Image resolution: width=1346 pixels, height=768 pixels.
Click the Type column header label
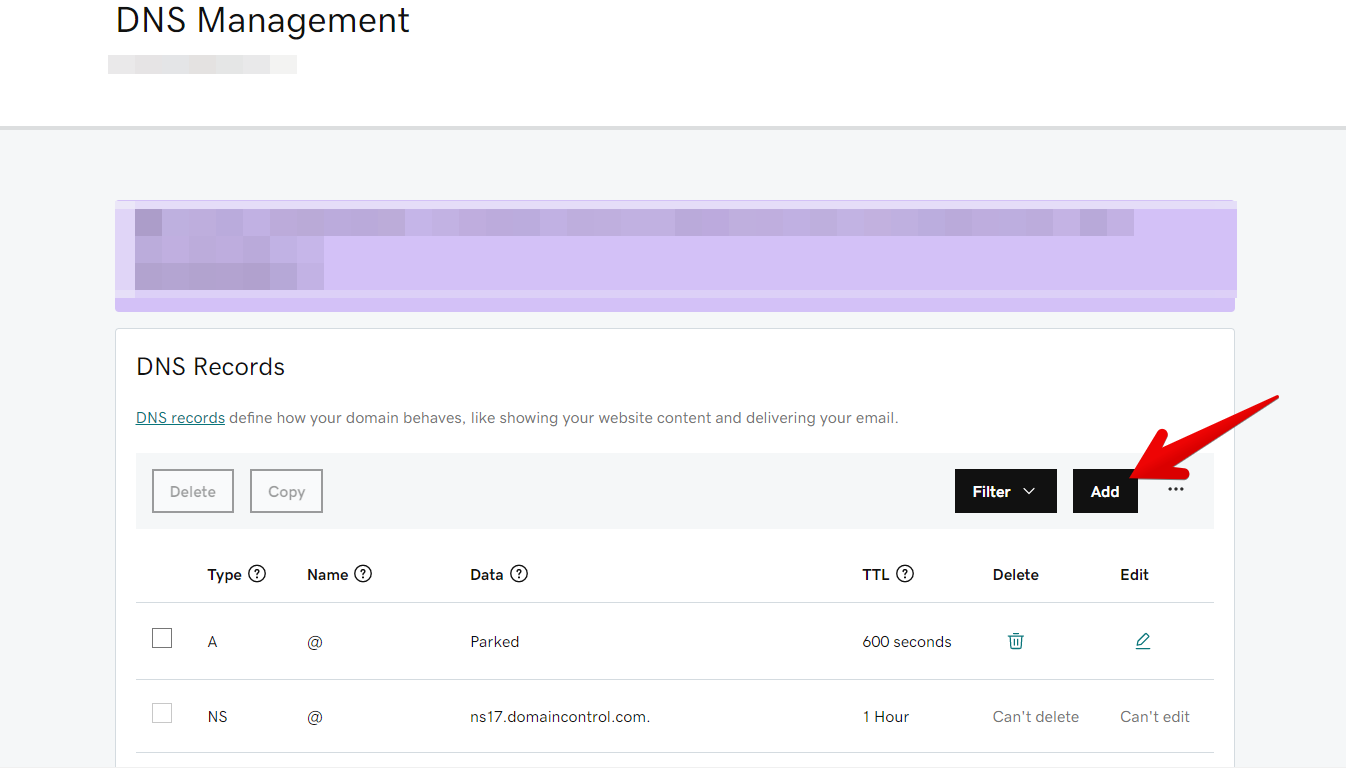(224, 575)
